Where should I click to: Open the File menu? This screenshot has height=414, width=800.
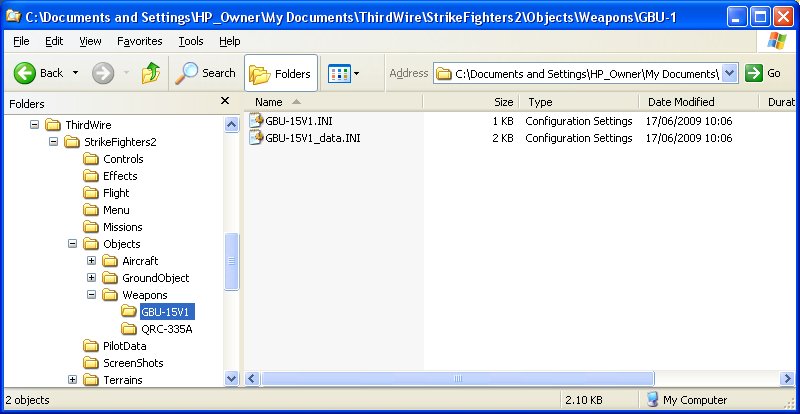21,41
